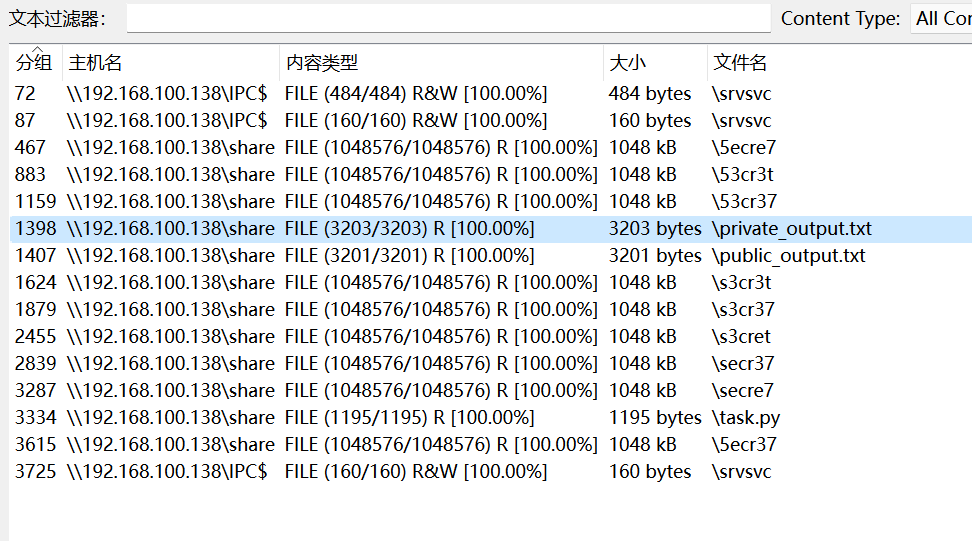Click group number 1398
This screenshot has width=972, height=541.
[35, 229]
